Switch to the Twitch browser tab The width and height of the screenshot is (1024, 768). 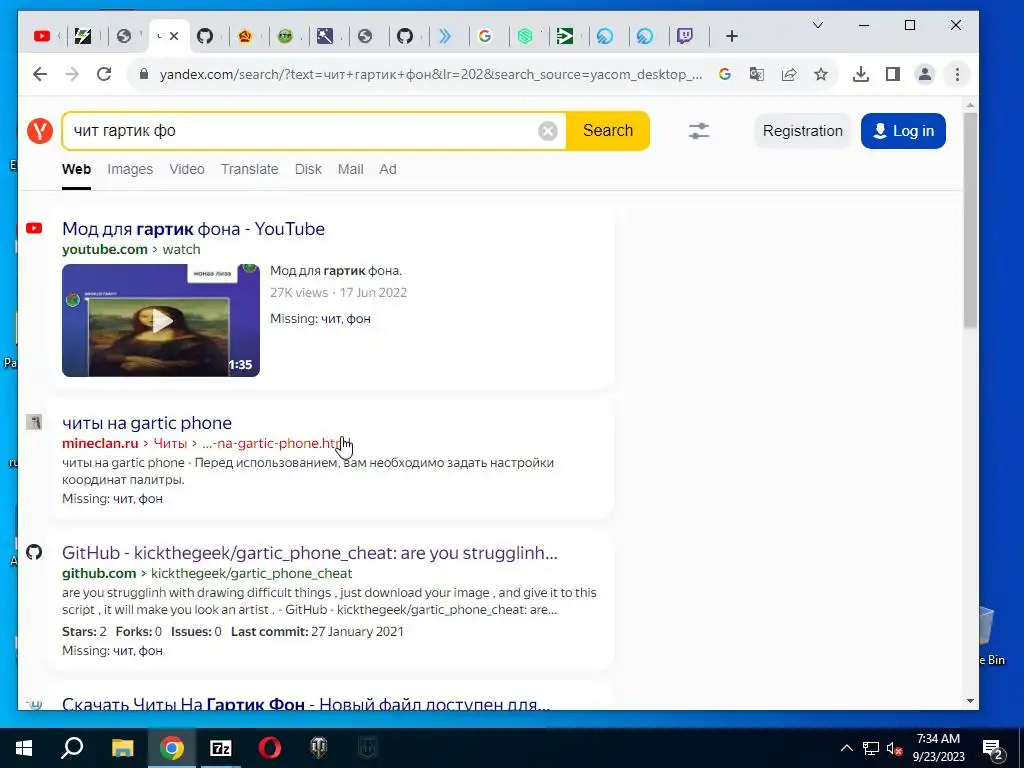click(x=684, y=36)
